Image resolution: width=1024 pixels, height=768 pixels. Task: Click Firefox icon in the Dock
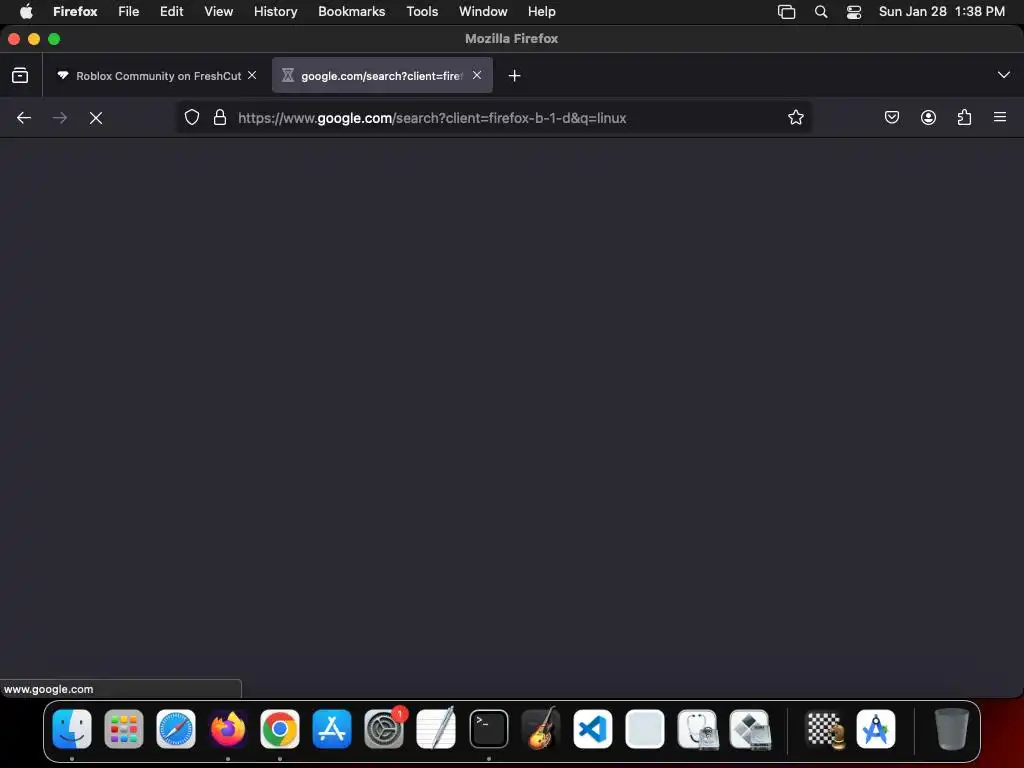pyautogui.click(x=228, y=729)
